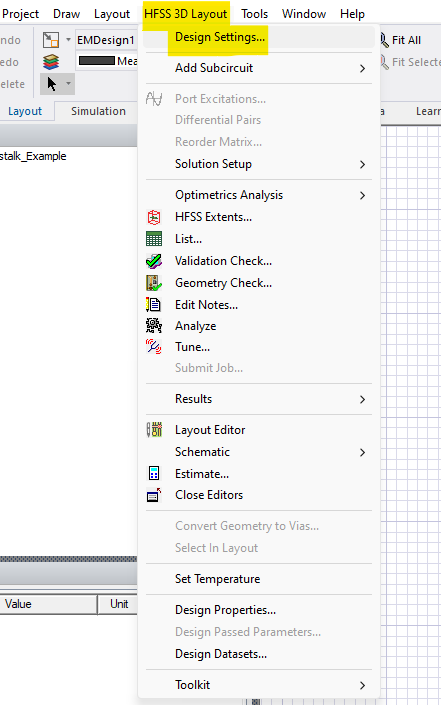
Task: Open the Tools menu
Action: pyautogui.click(x=254, y=14)
